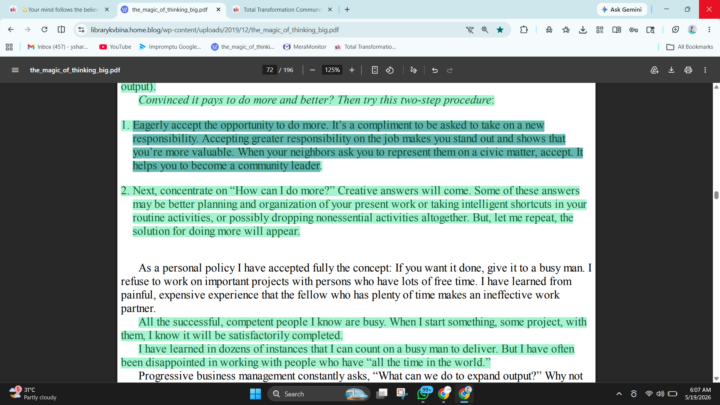Click the search-magnifier zoom icon in address bar
The width and height of the screenshot is (720, 405).
point(485,30)
